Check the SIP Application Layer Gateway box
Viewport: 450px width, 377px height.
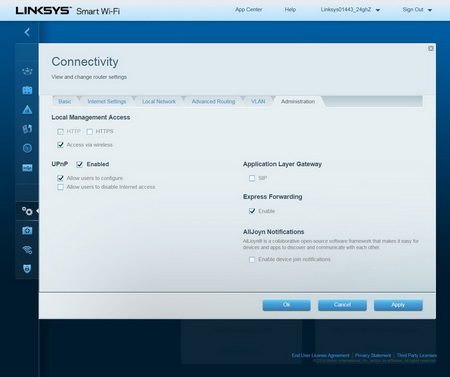coord(252,178)
